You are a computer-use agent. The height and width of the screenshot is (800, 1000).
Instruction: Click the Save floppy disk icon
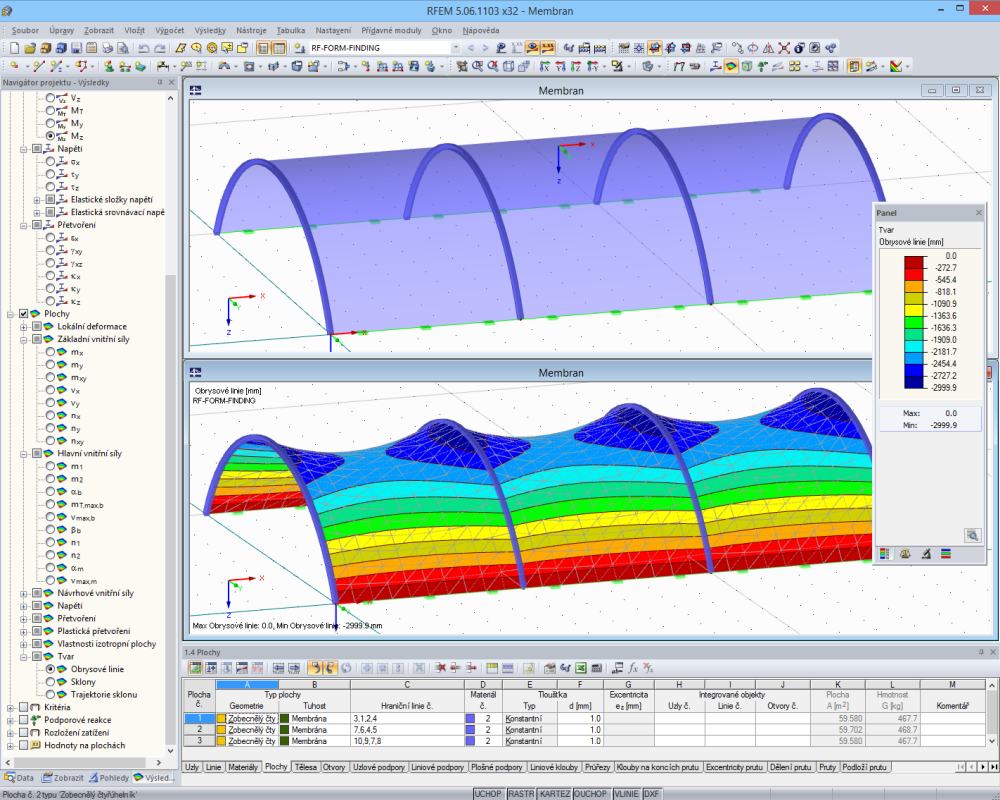(x=77, y=48)
